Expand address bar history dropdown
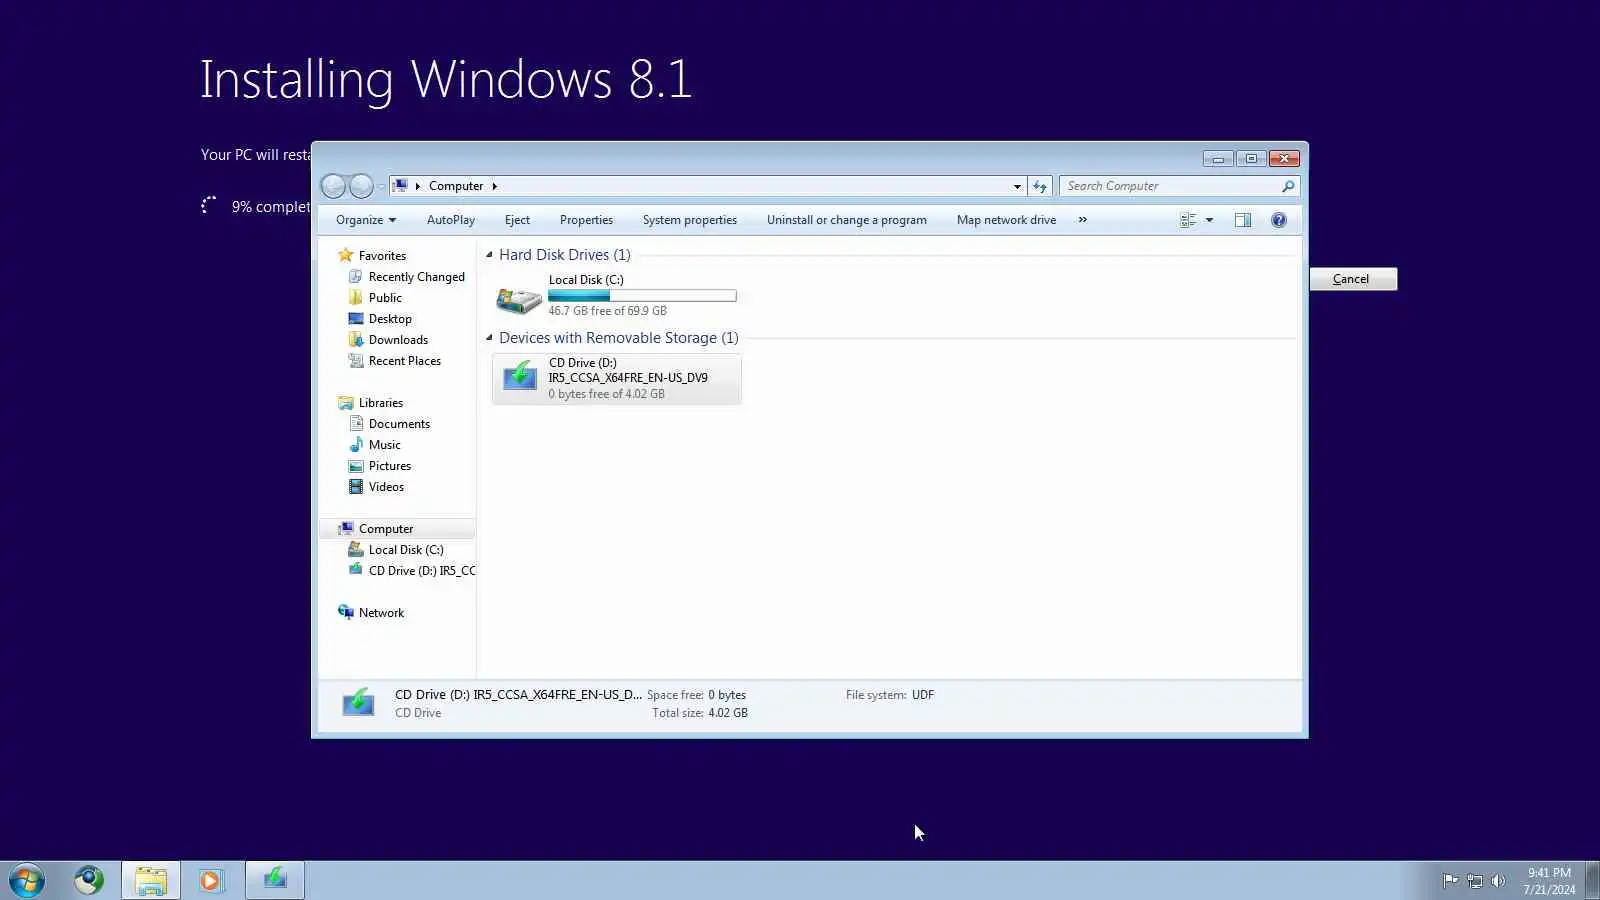The image size is (1600, 900). pos(1017,186)
